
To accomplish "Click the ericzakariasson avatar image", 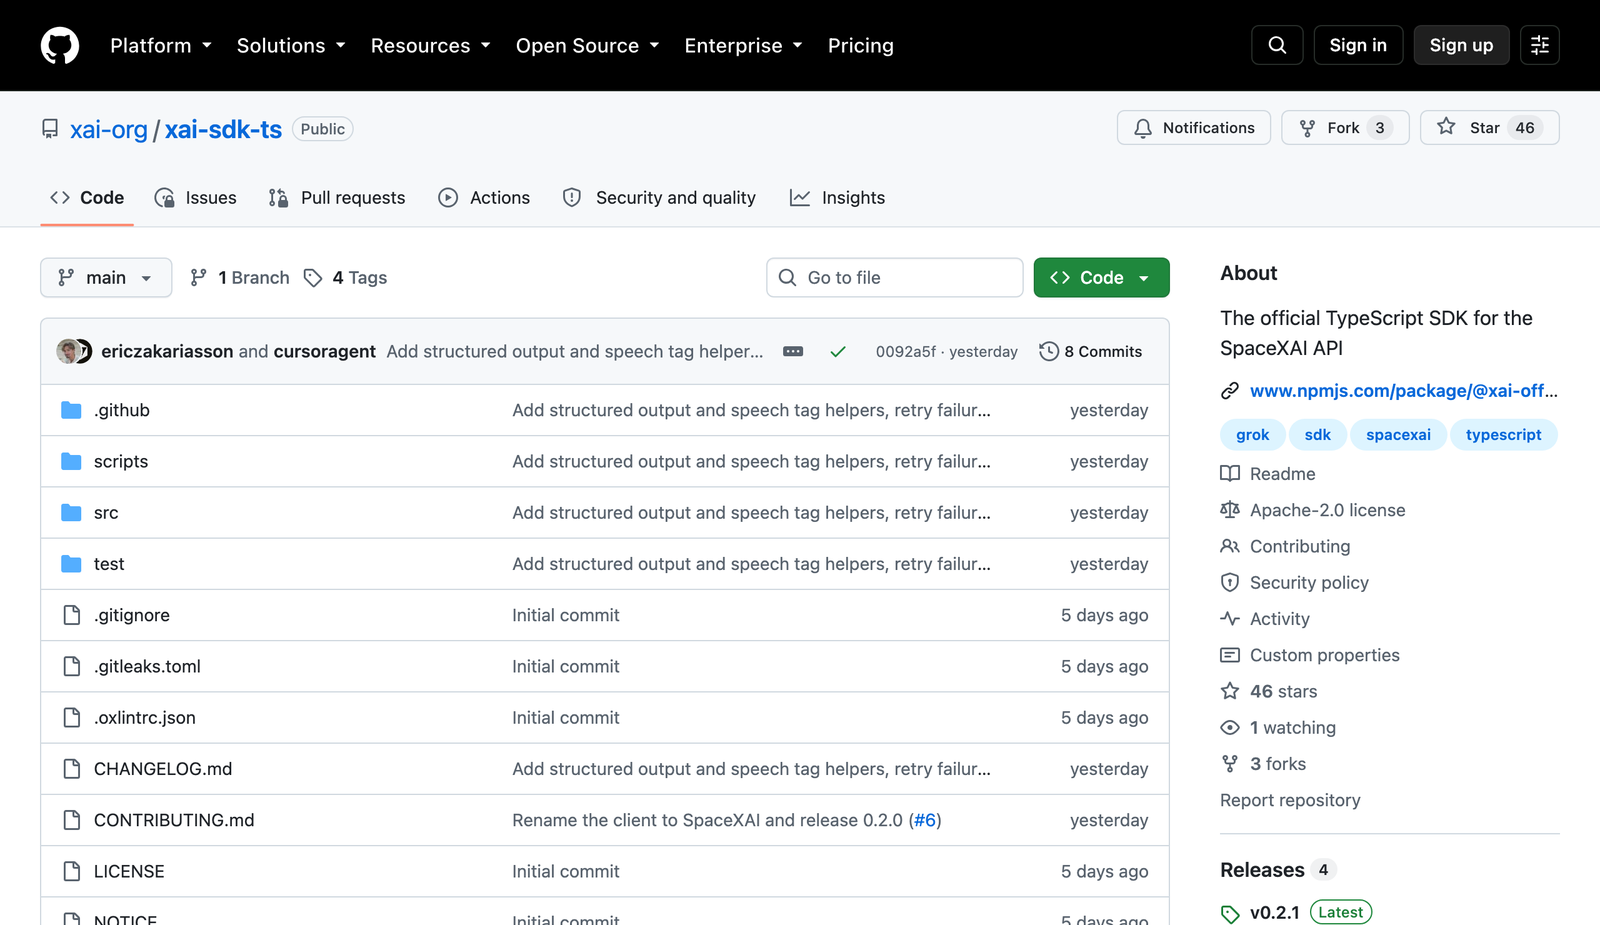I will [68, 351].
